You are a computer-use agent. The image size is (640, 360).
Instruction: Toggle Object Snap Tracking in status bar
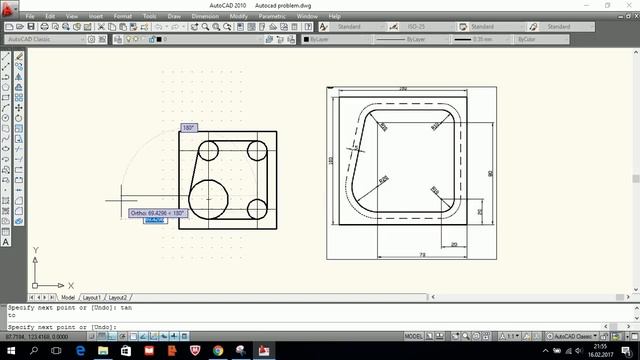coord(143,336)
